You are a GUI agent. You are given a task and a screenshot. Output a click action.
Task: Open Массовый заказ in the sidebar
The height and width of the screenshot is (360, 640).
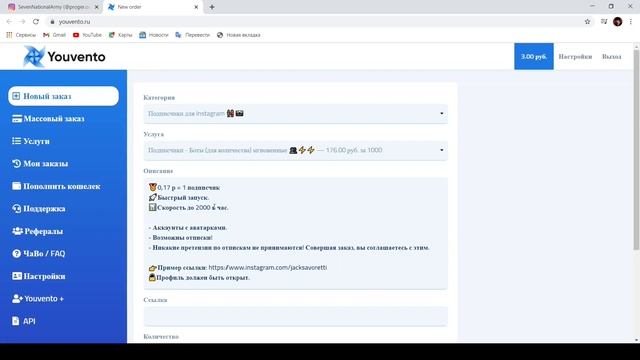pos(48,119)
